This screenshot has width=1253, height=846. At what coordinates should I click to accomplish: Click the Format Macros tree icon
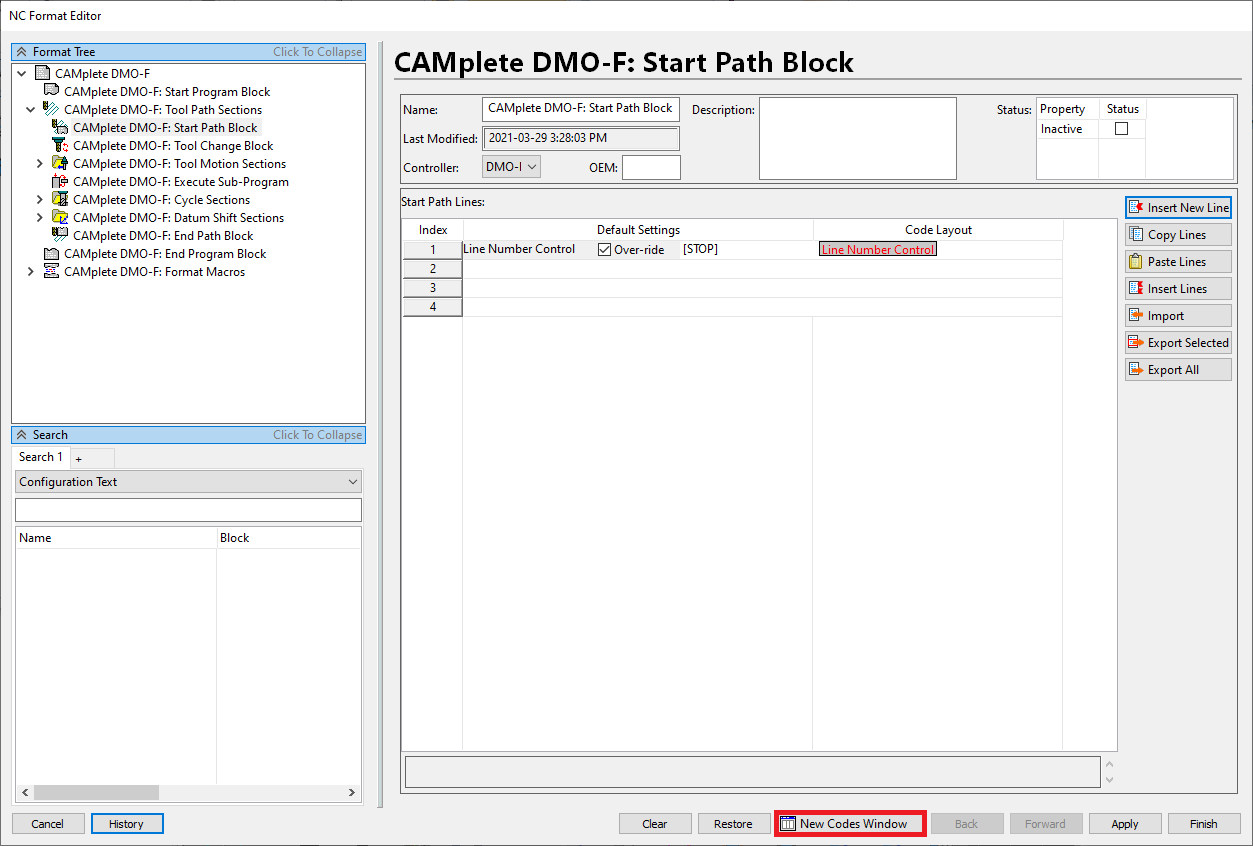pos(51,272)
